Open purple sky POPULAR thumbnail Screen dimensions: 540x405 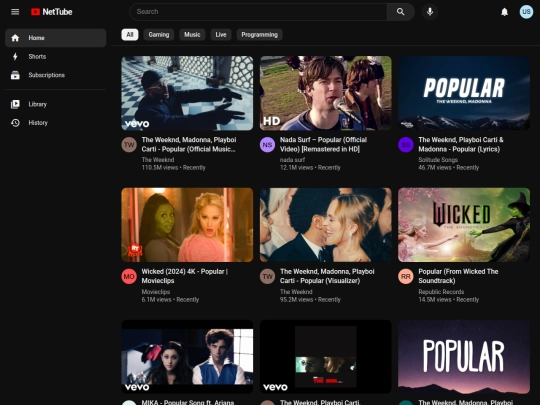coord(464,357)
